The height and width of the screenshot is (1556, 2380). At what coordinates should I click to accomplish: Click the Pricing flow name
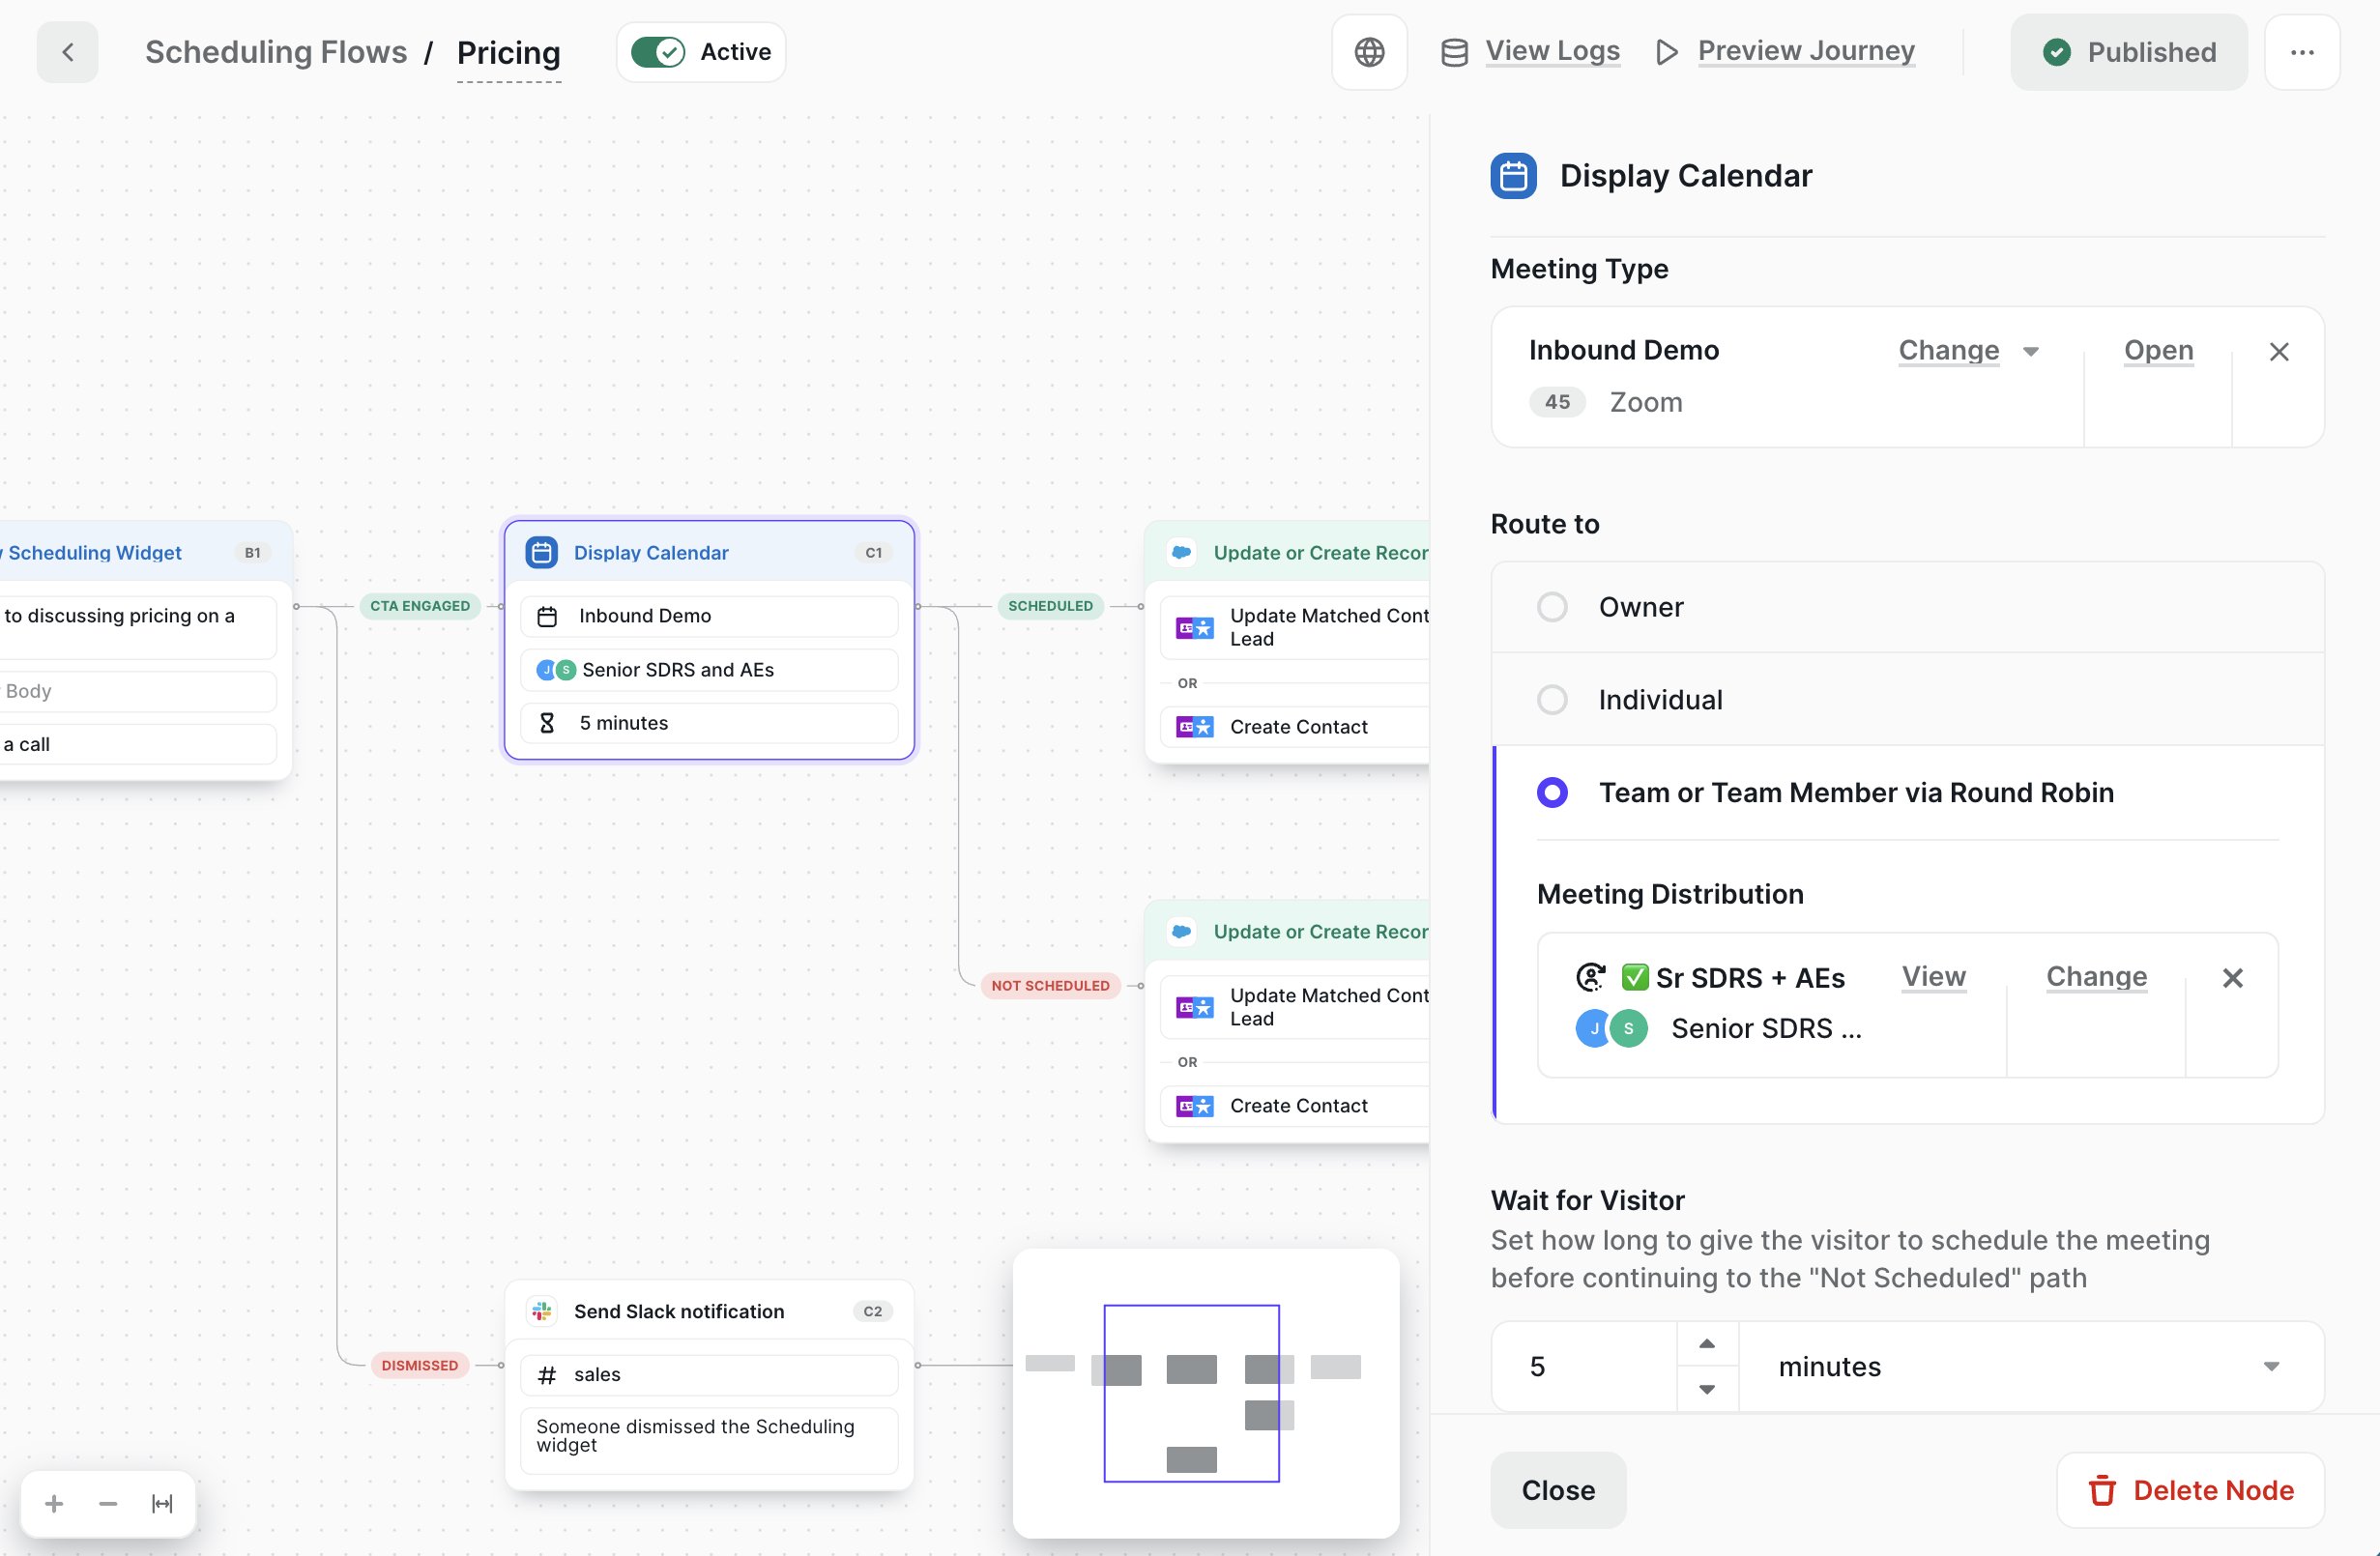[509, 52]
